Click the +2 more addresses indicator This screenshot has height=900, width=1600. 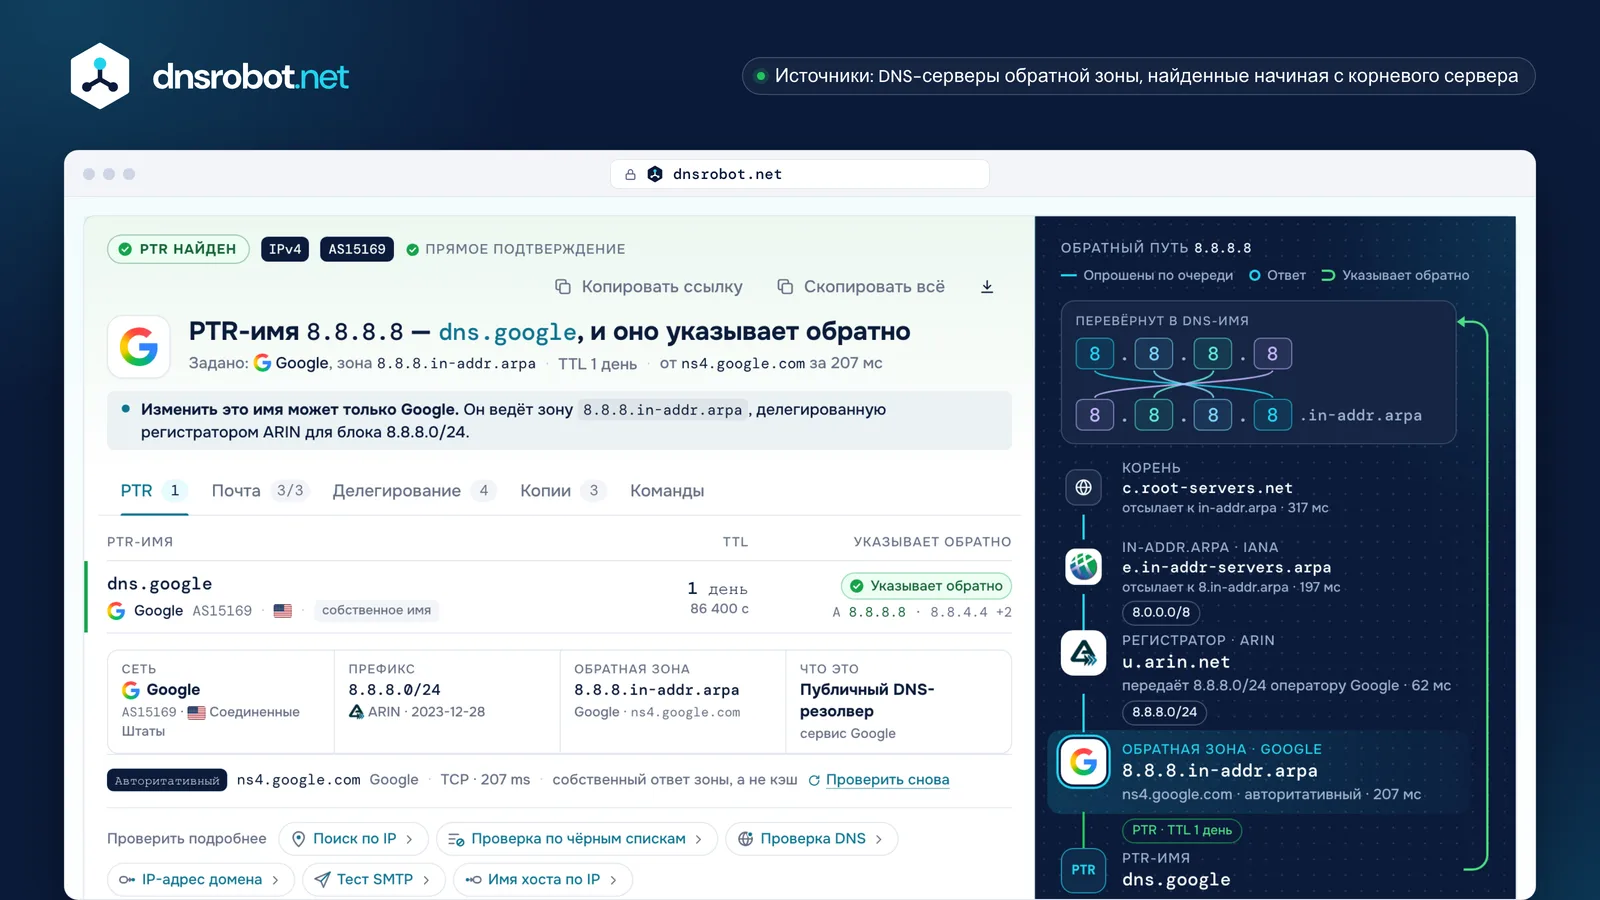[1003, 612]
